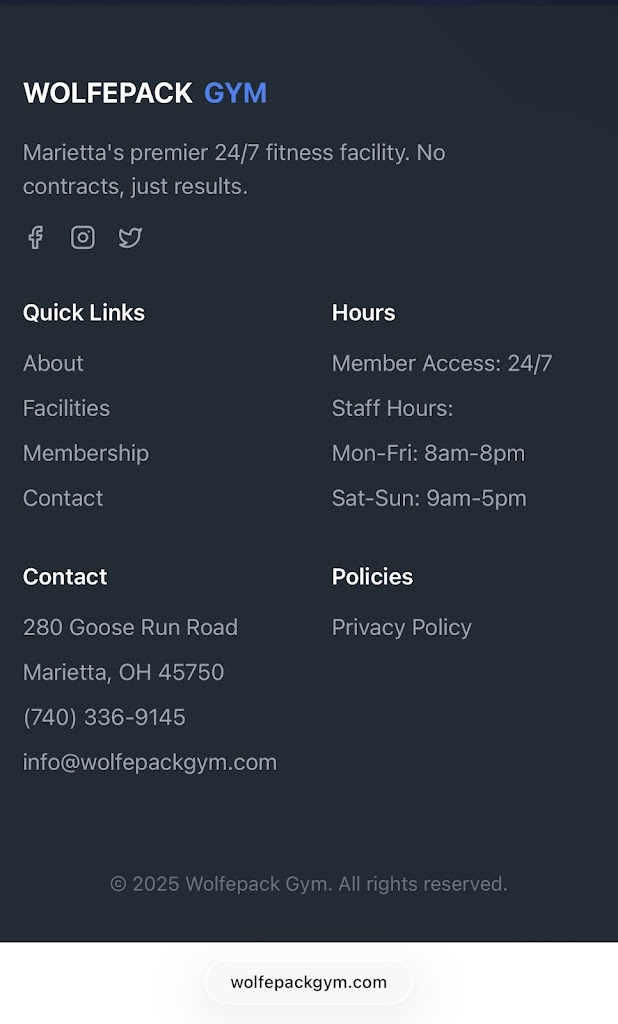Open the Facilities quick link
Viewport: 618px width, 1024px height.
(x=66, y=408)
